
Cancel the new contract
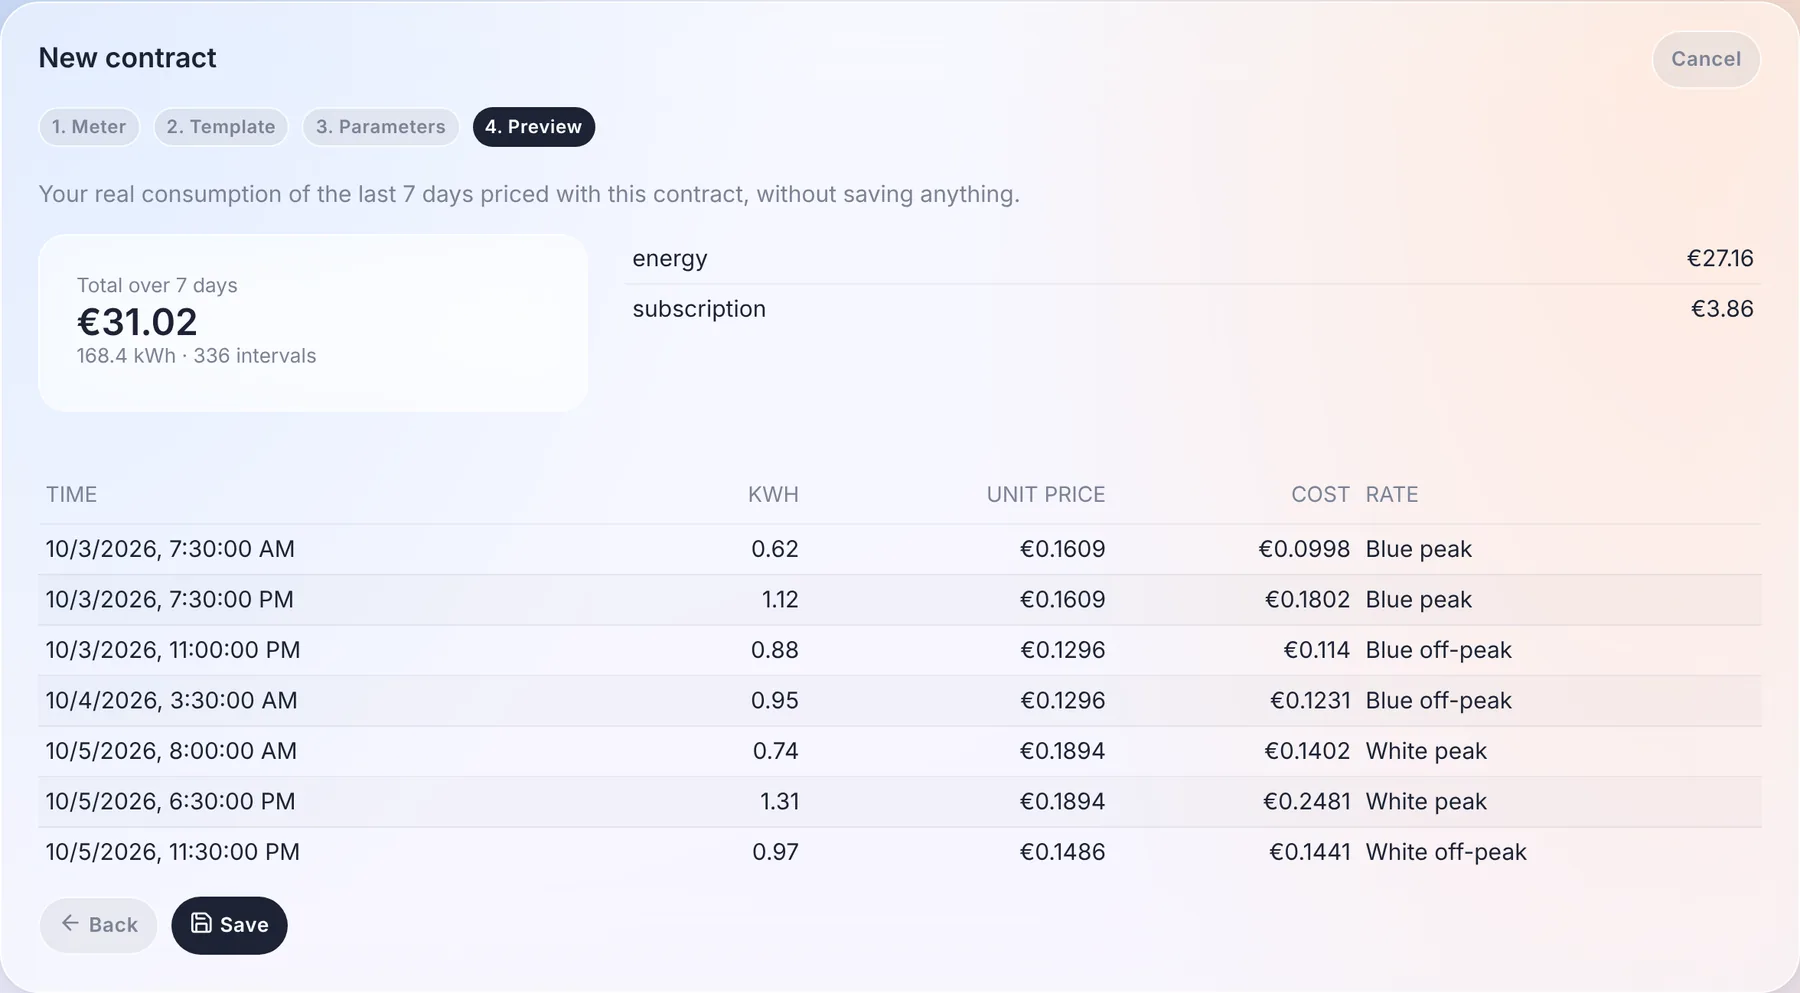[x=1706, y=59]
